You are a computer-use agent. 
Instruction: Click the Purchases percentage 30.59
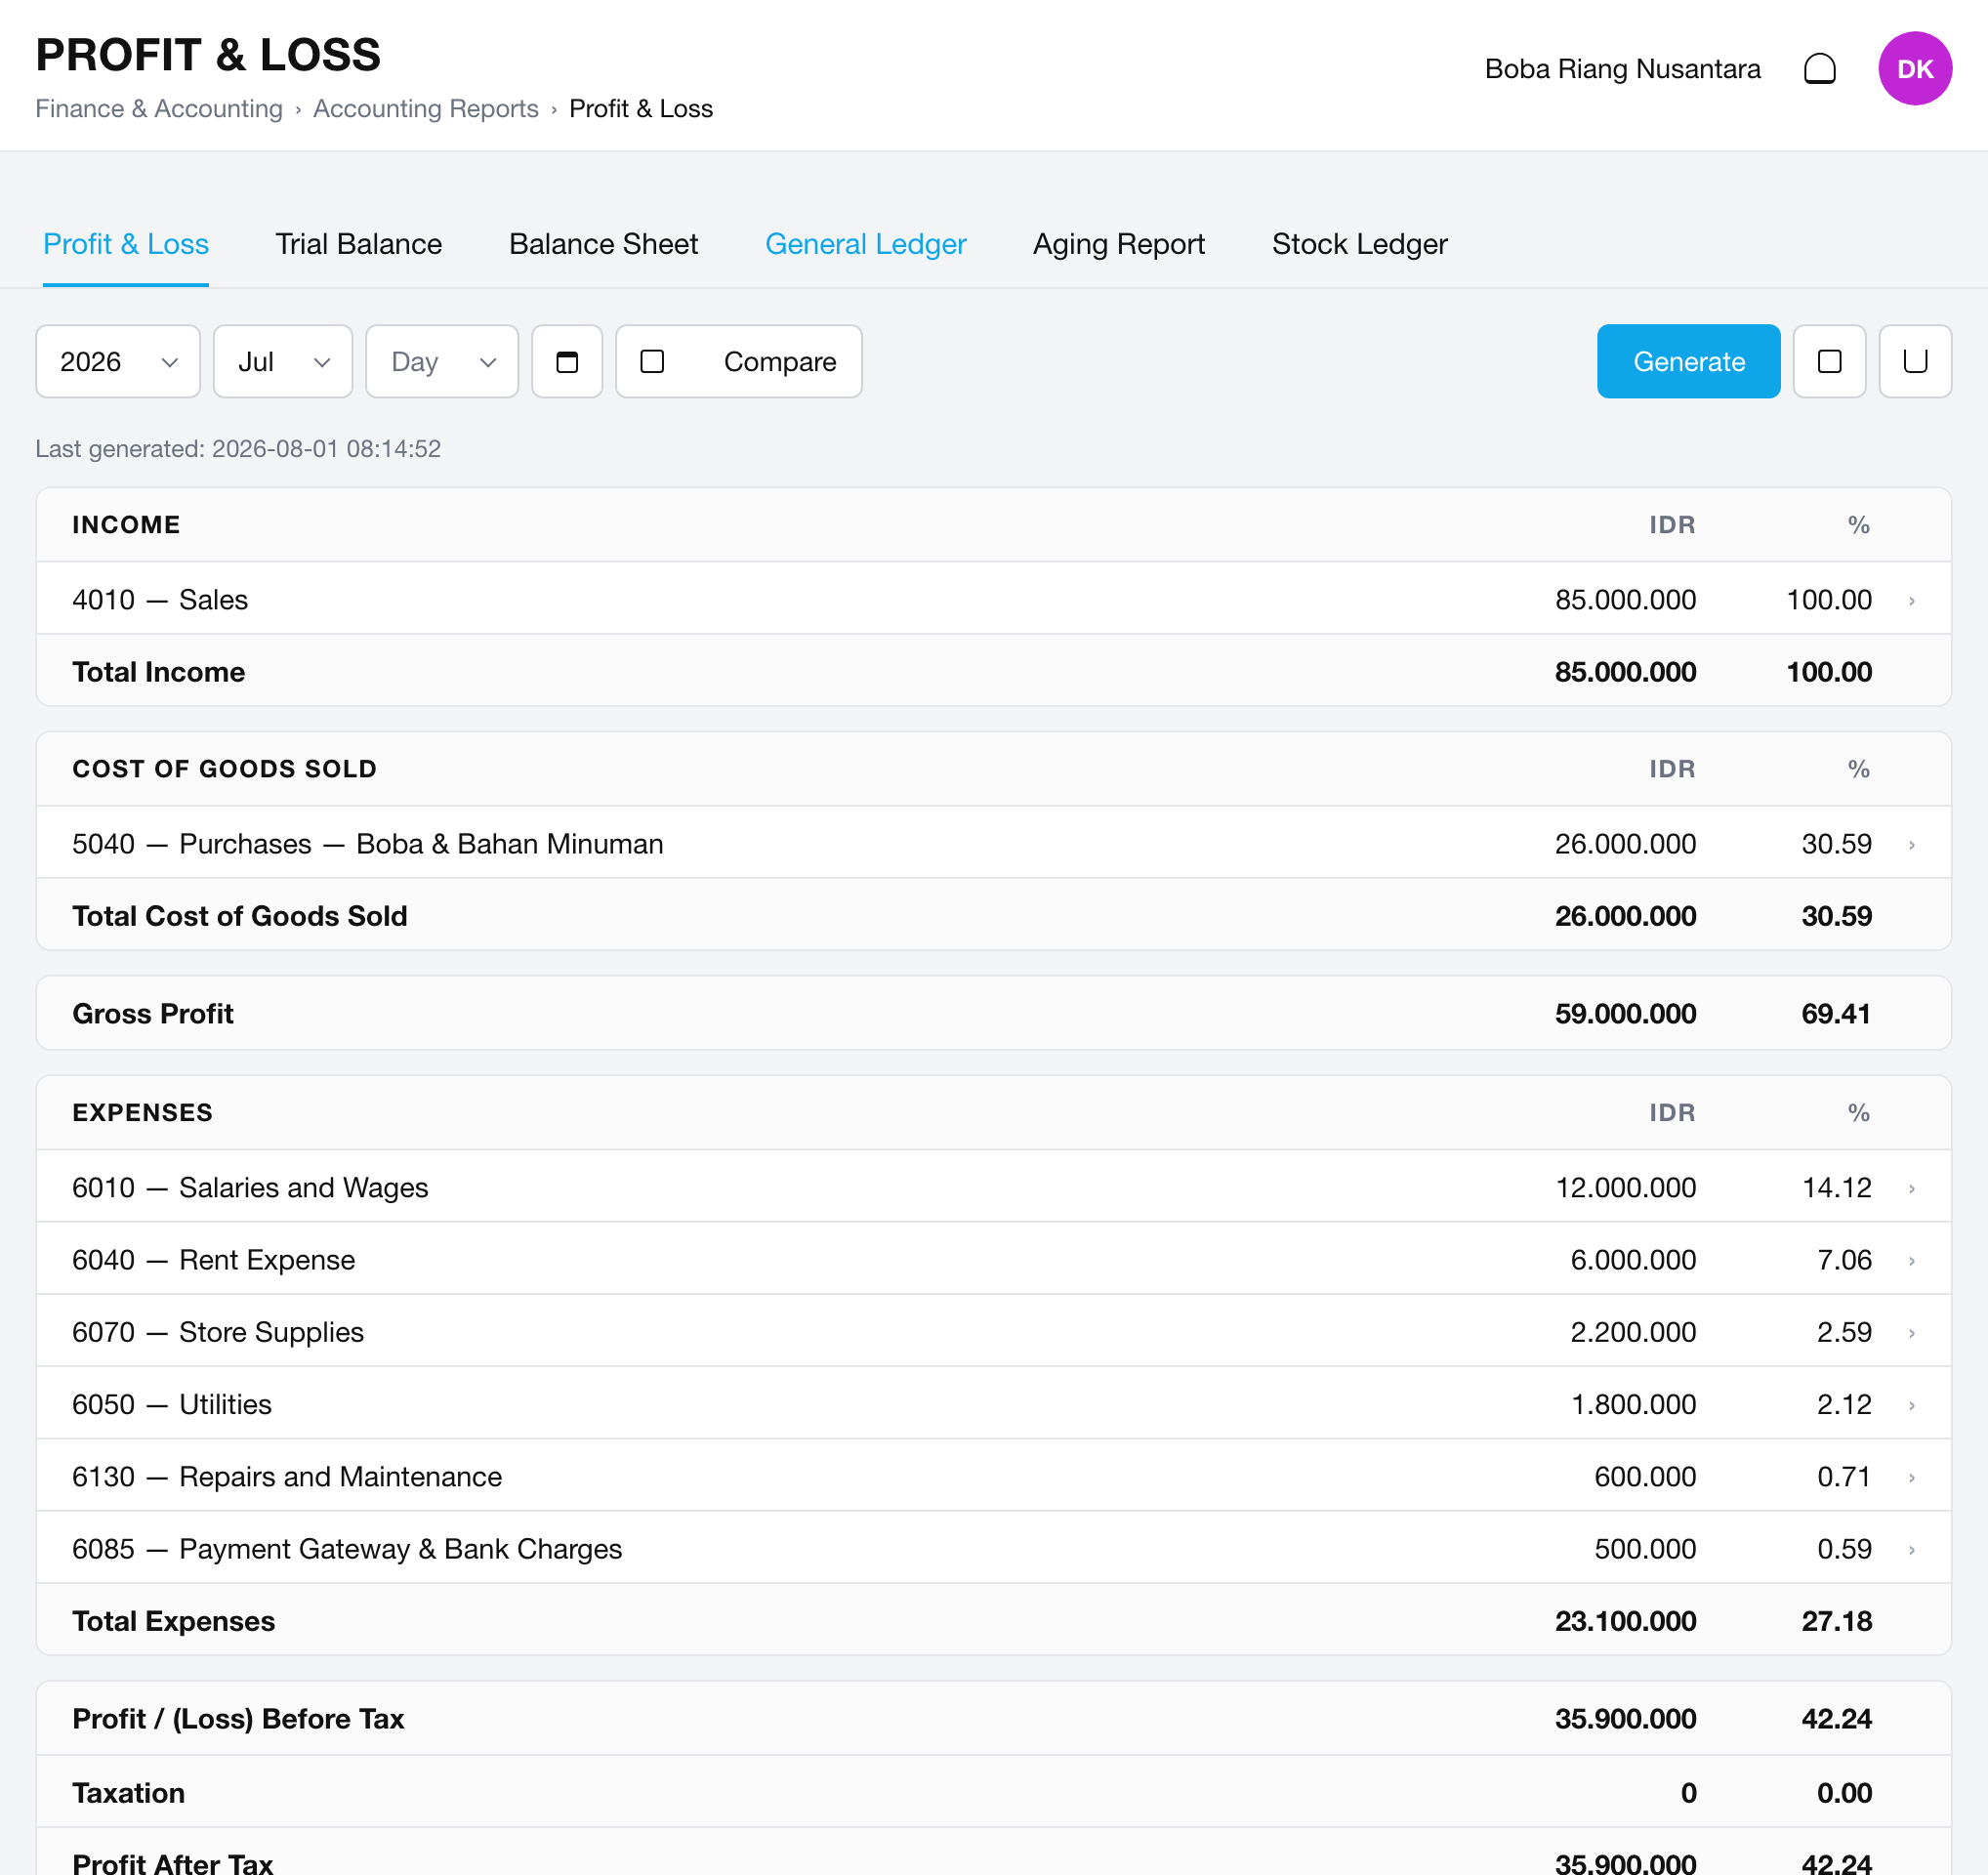point(1836,844)
